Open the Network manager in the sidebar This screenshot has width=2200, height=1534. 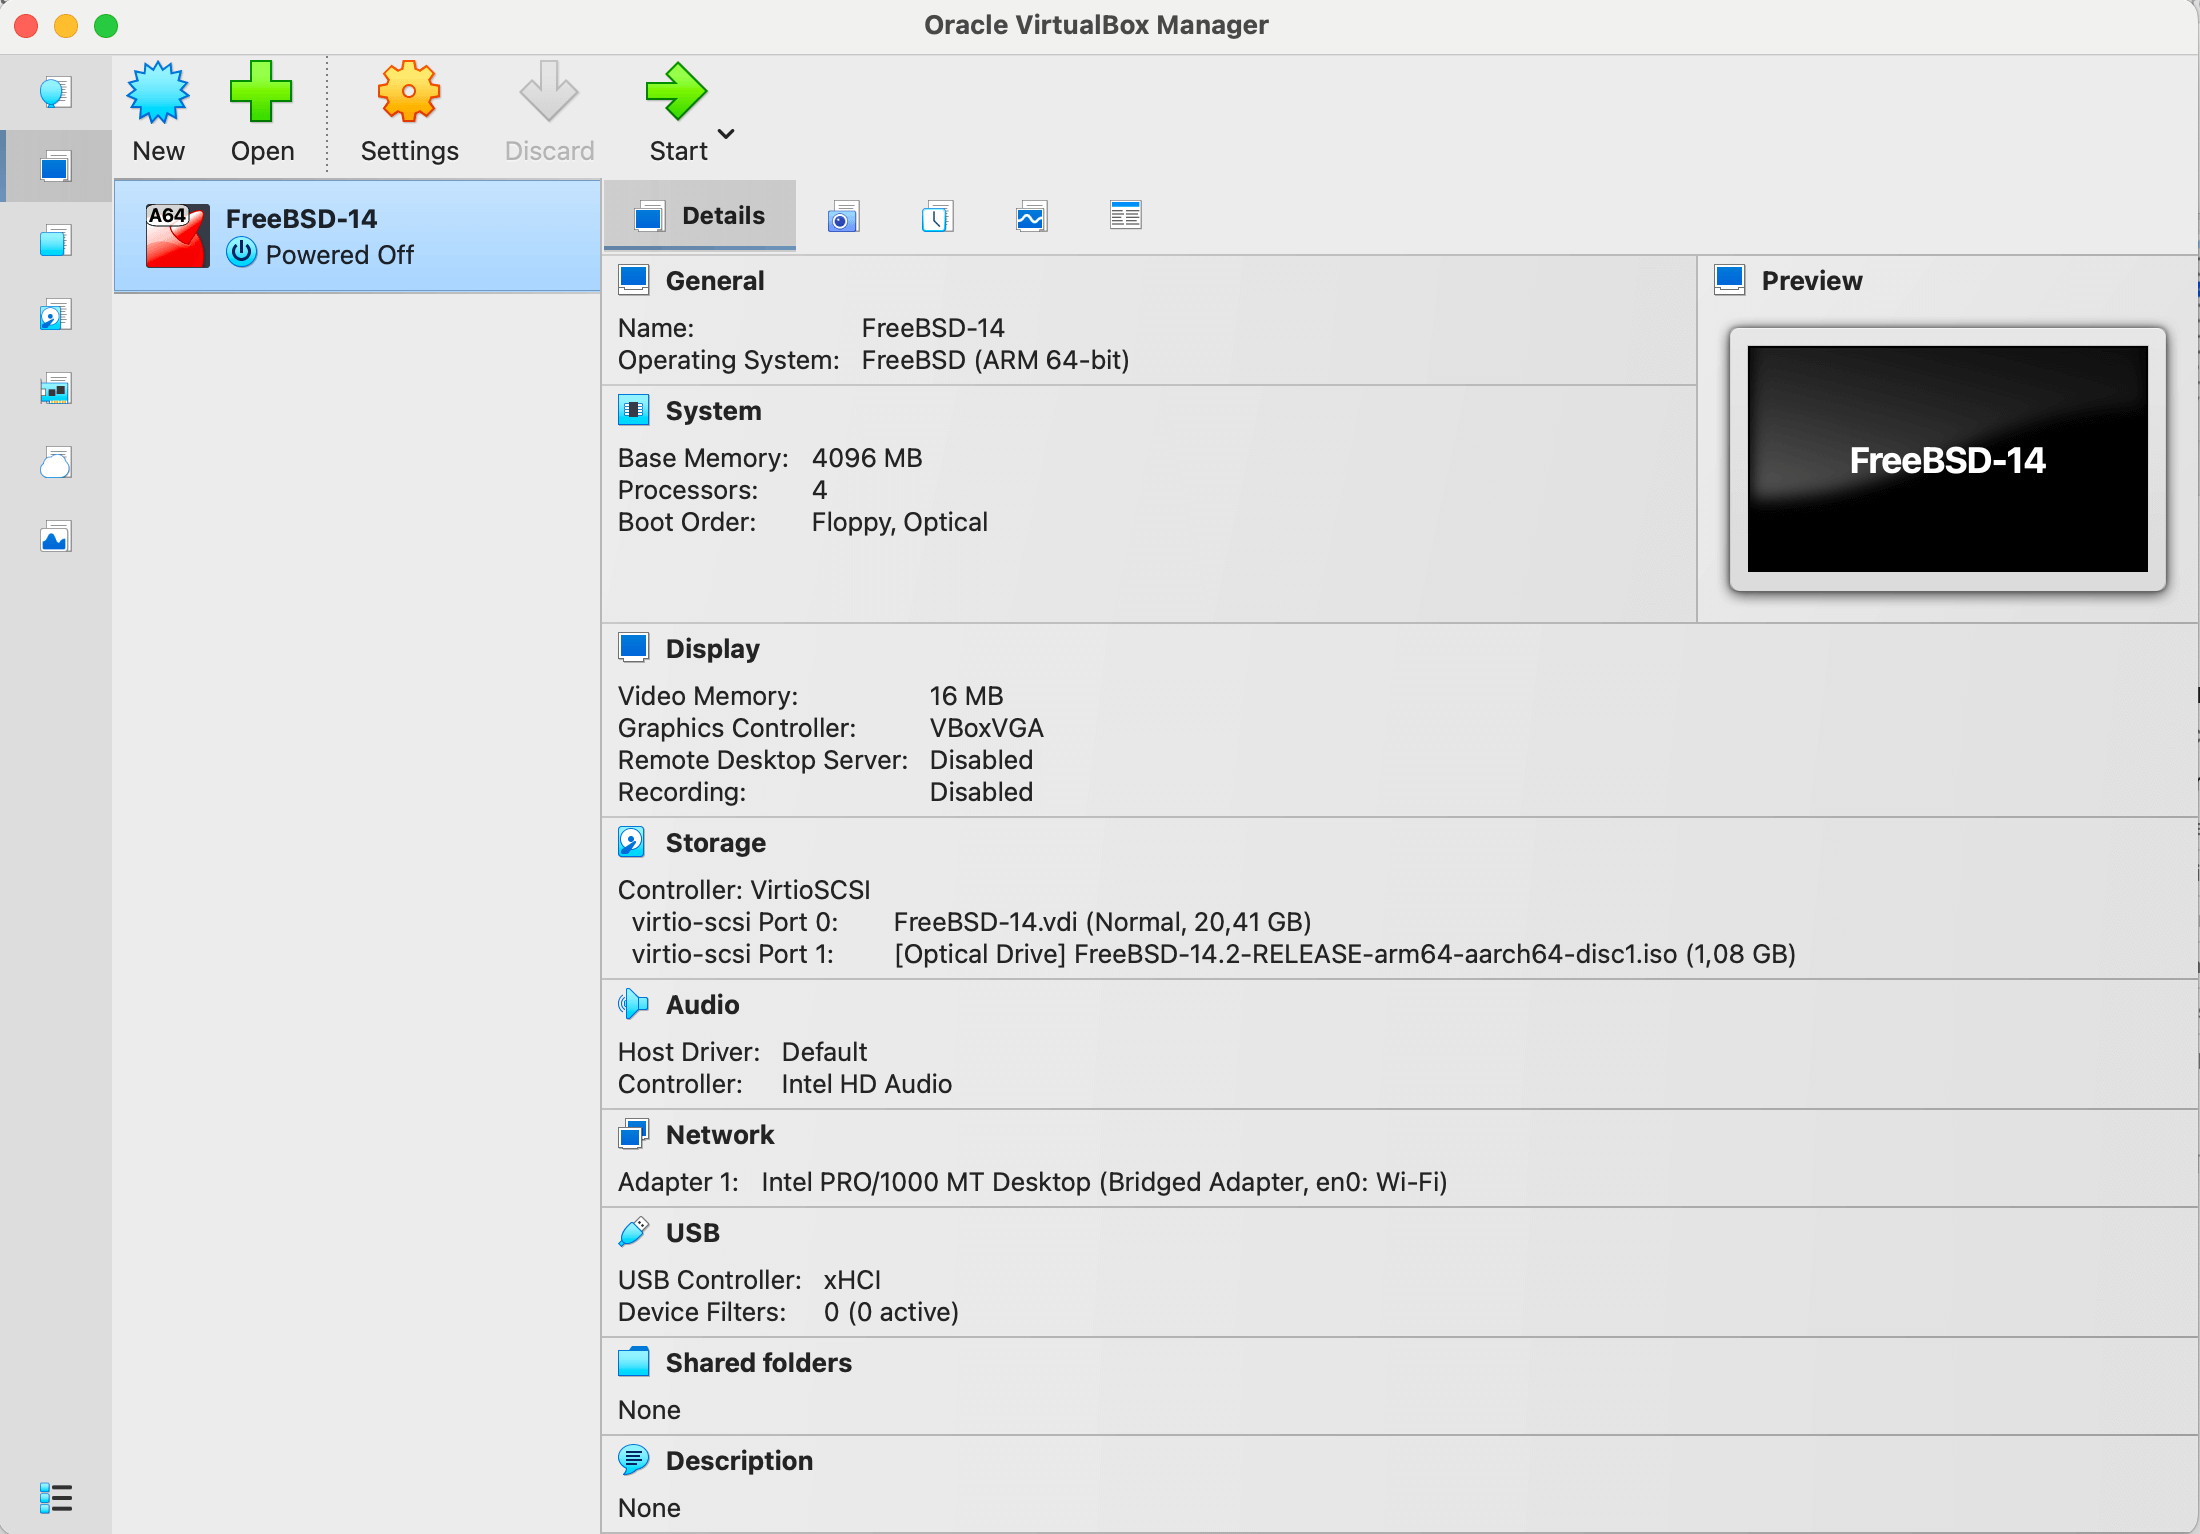[55, 388]
